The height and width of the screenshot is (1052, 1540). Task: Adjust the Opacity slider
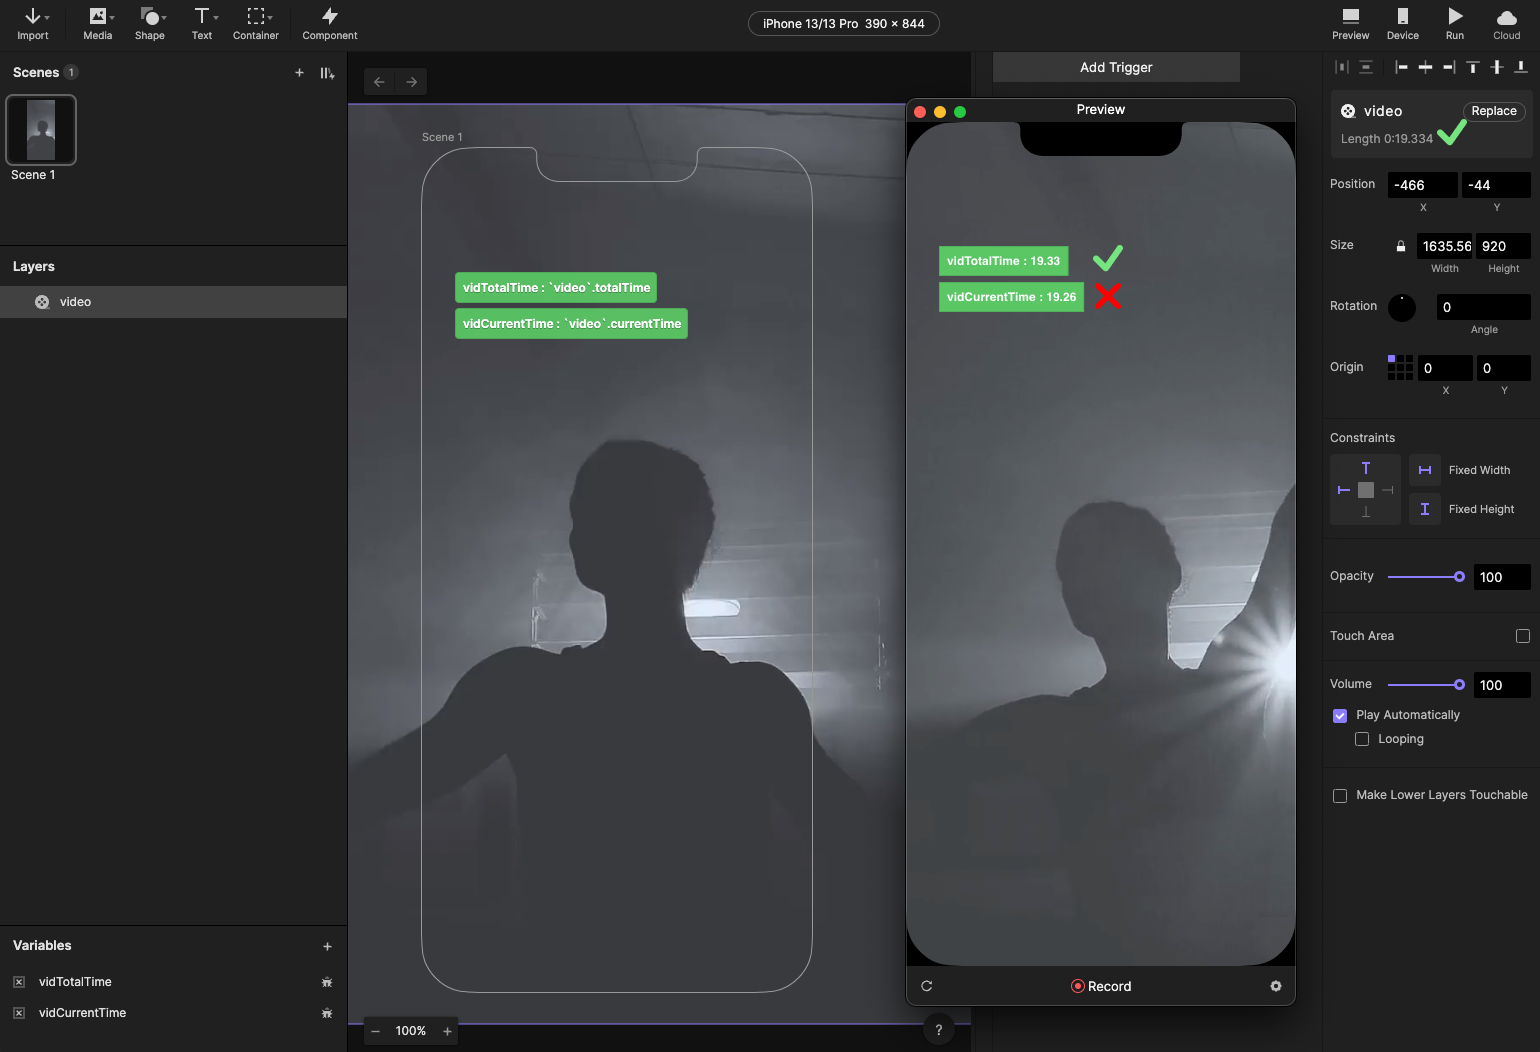point(1427,577)
